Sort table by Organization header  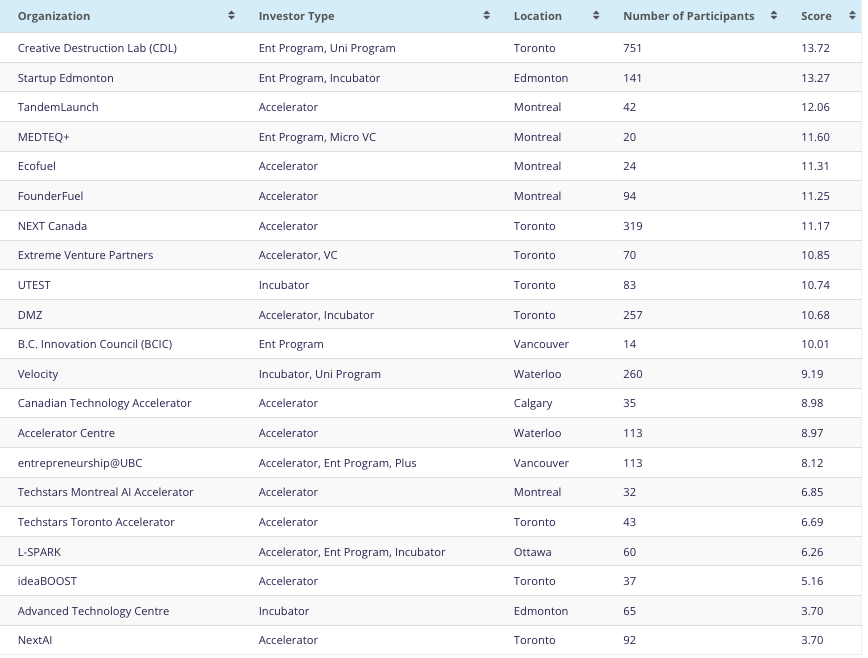54,16
